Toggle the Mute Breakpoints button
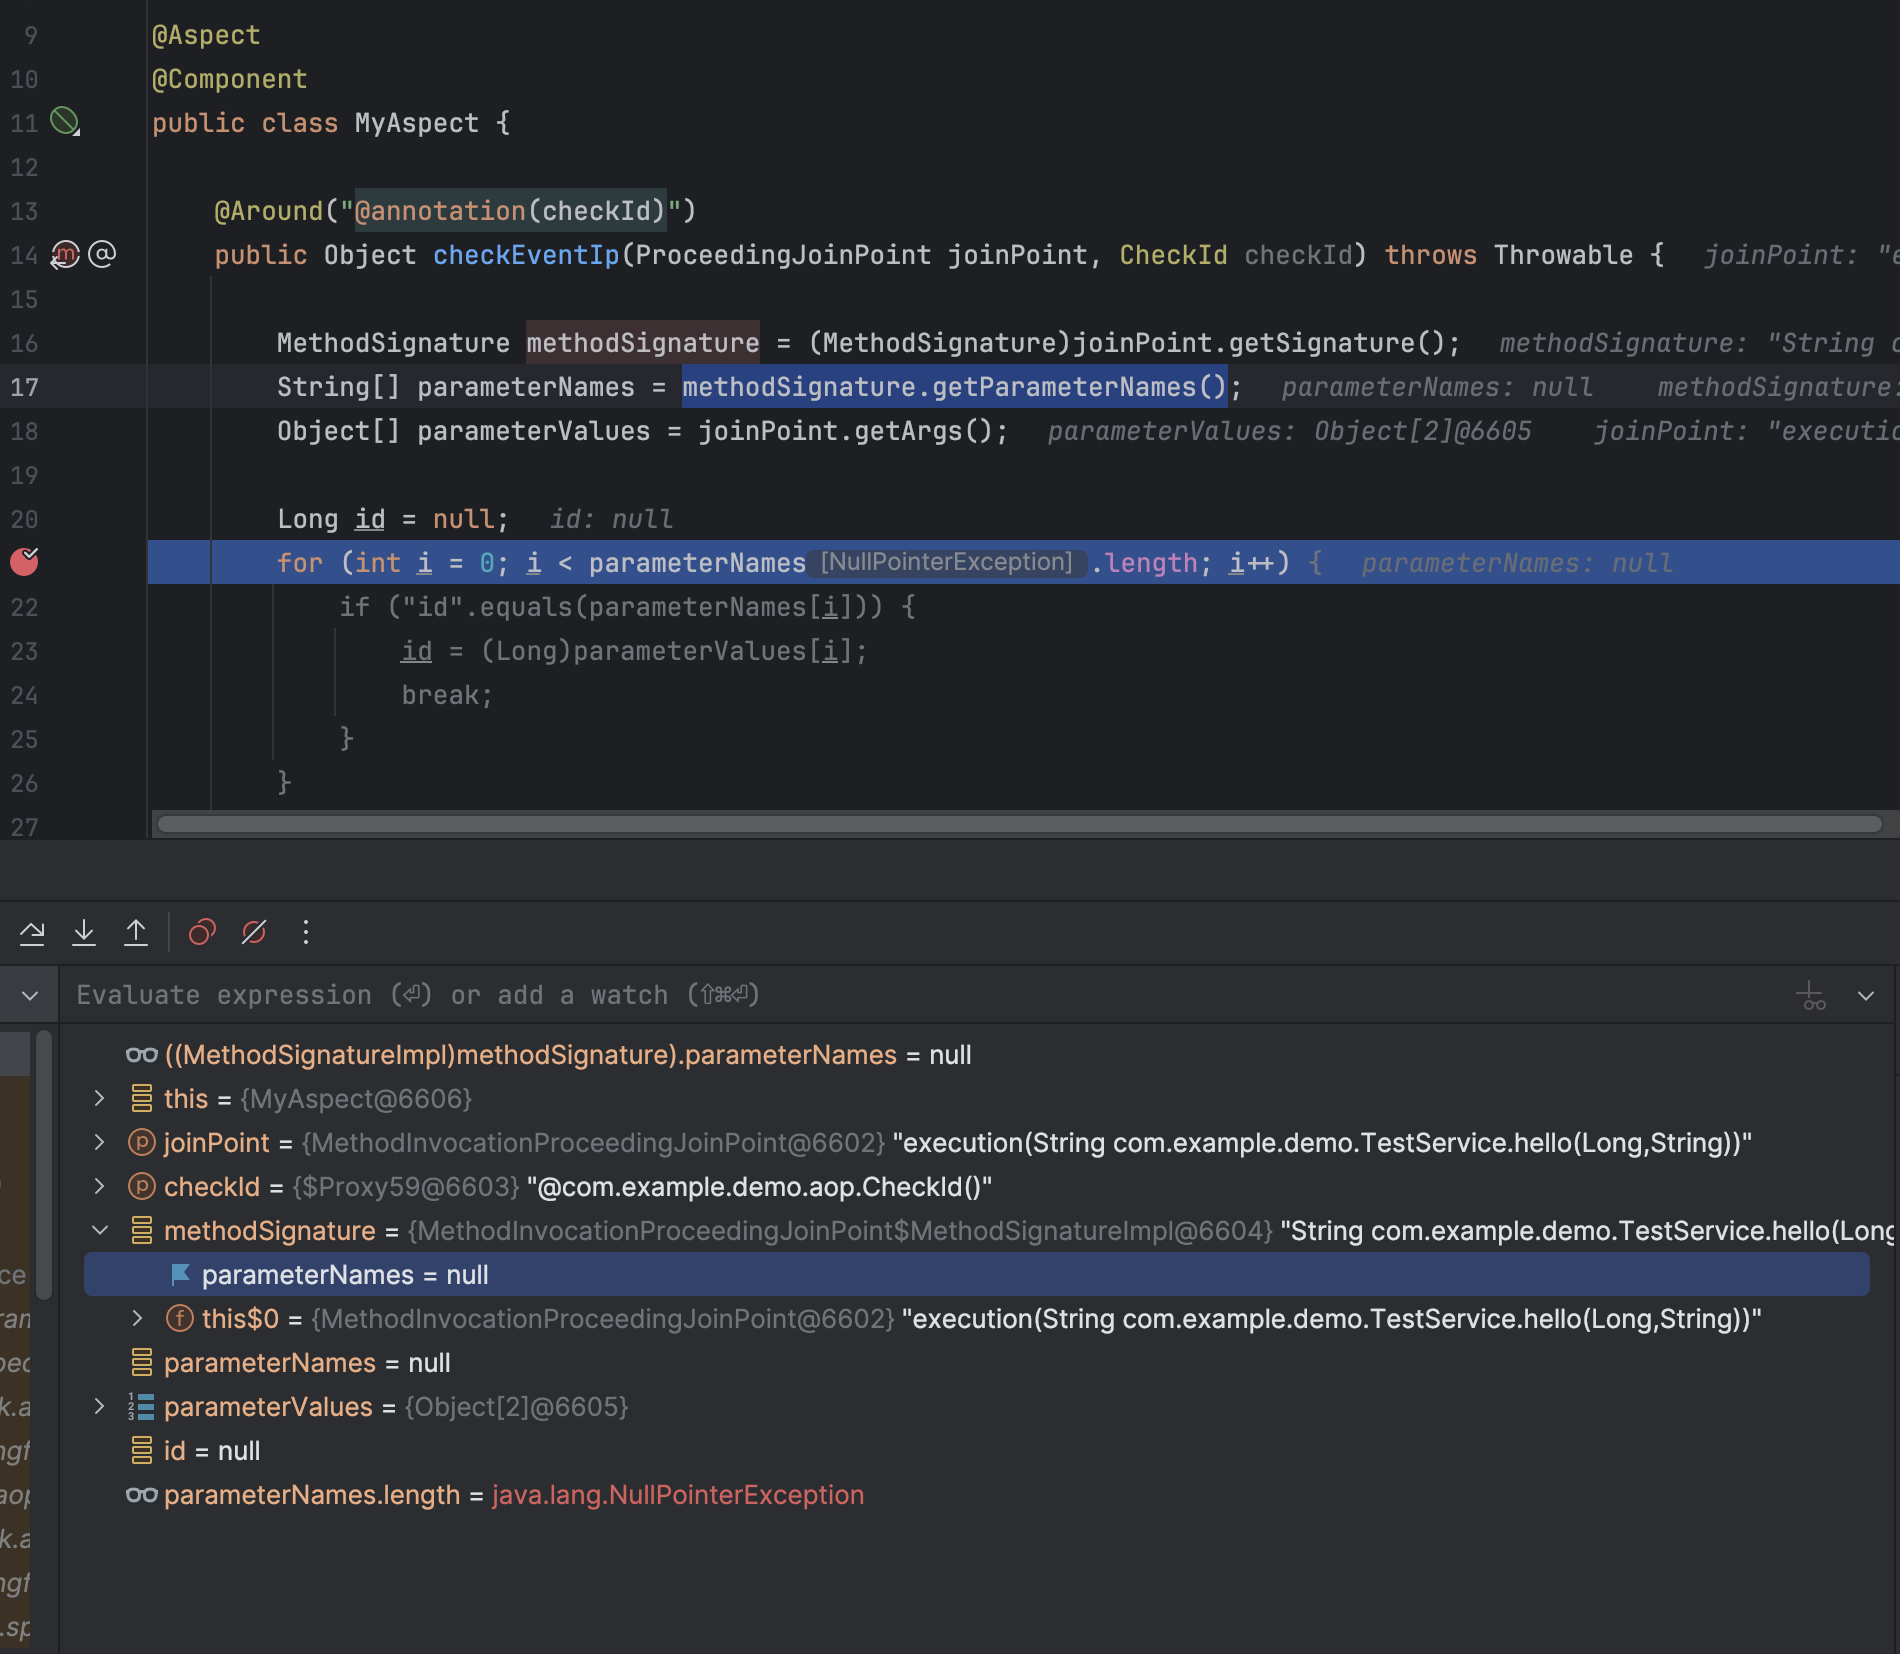The height and width of the screenshot is (1654, 1900). click(254, 933)
